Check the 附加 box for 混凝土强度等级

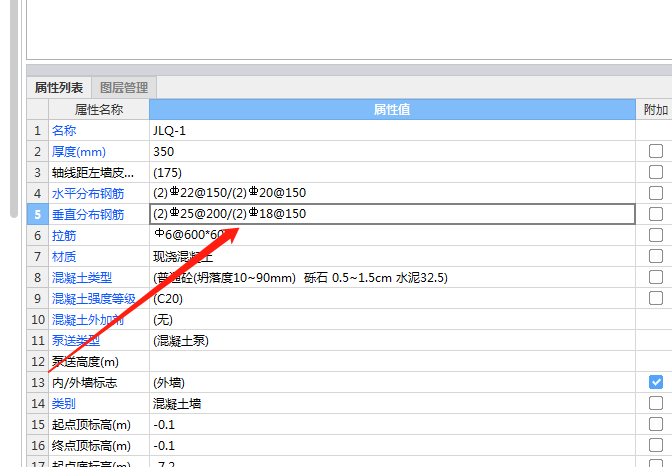656,298
